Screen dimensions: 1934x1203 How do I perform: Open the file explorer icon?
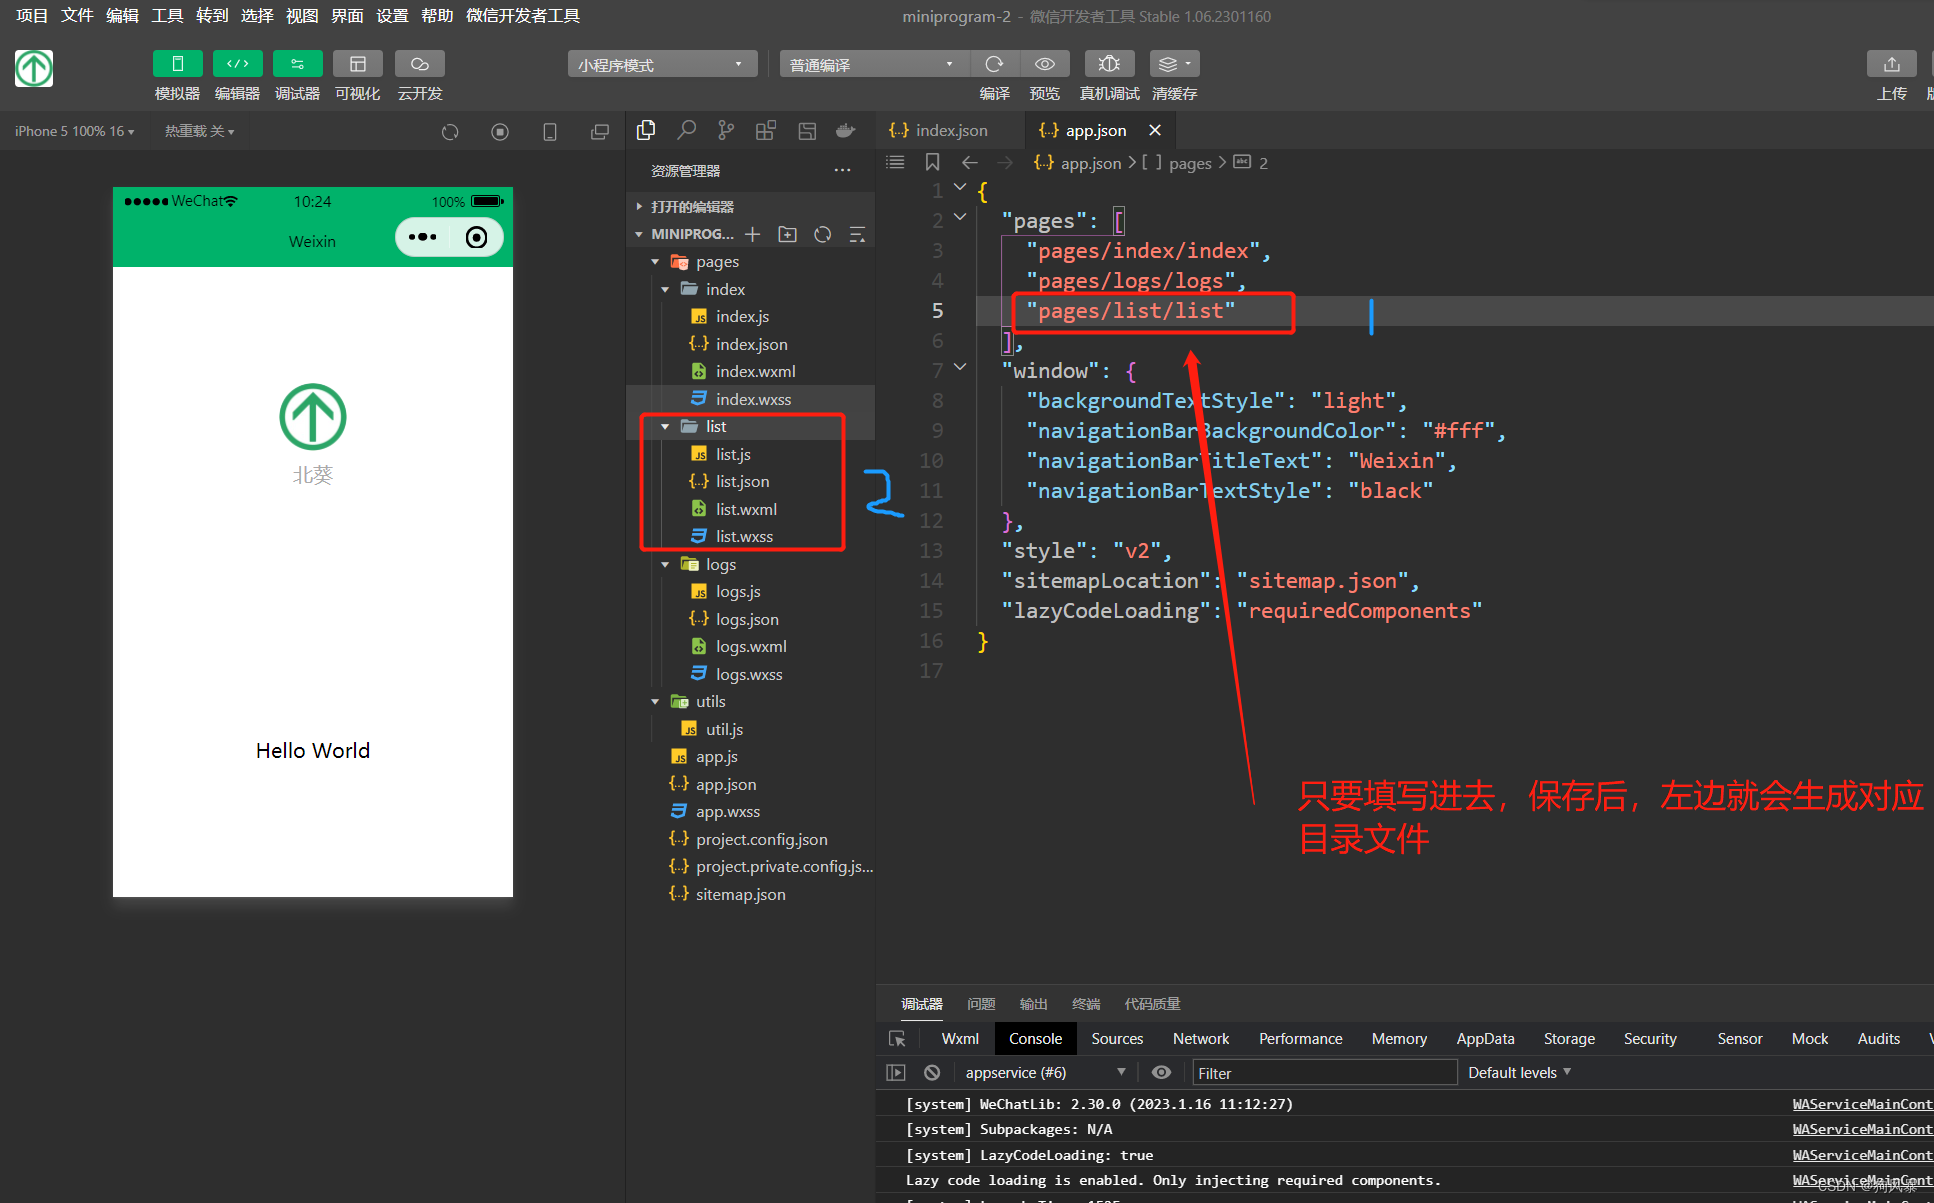pyautogui.click(x=646, y=131)
